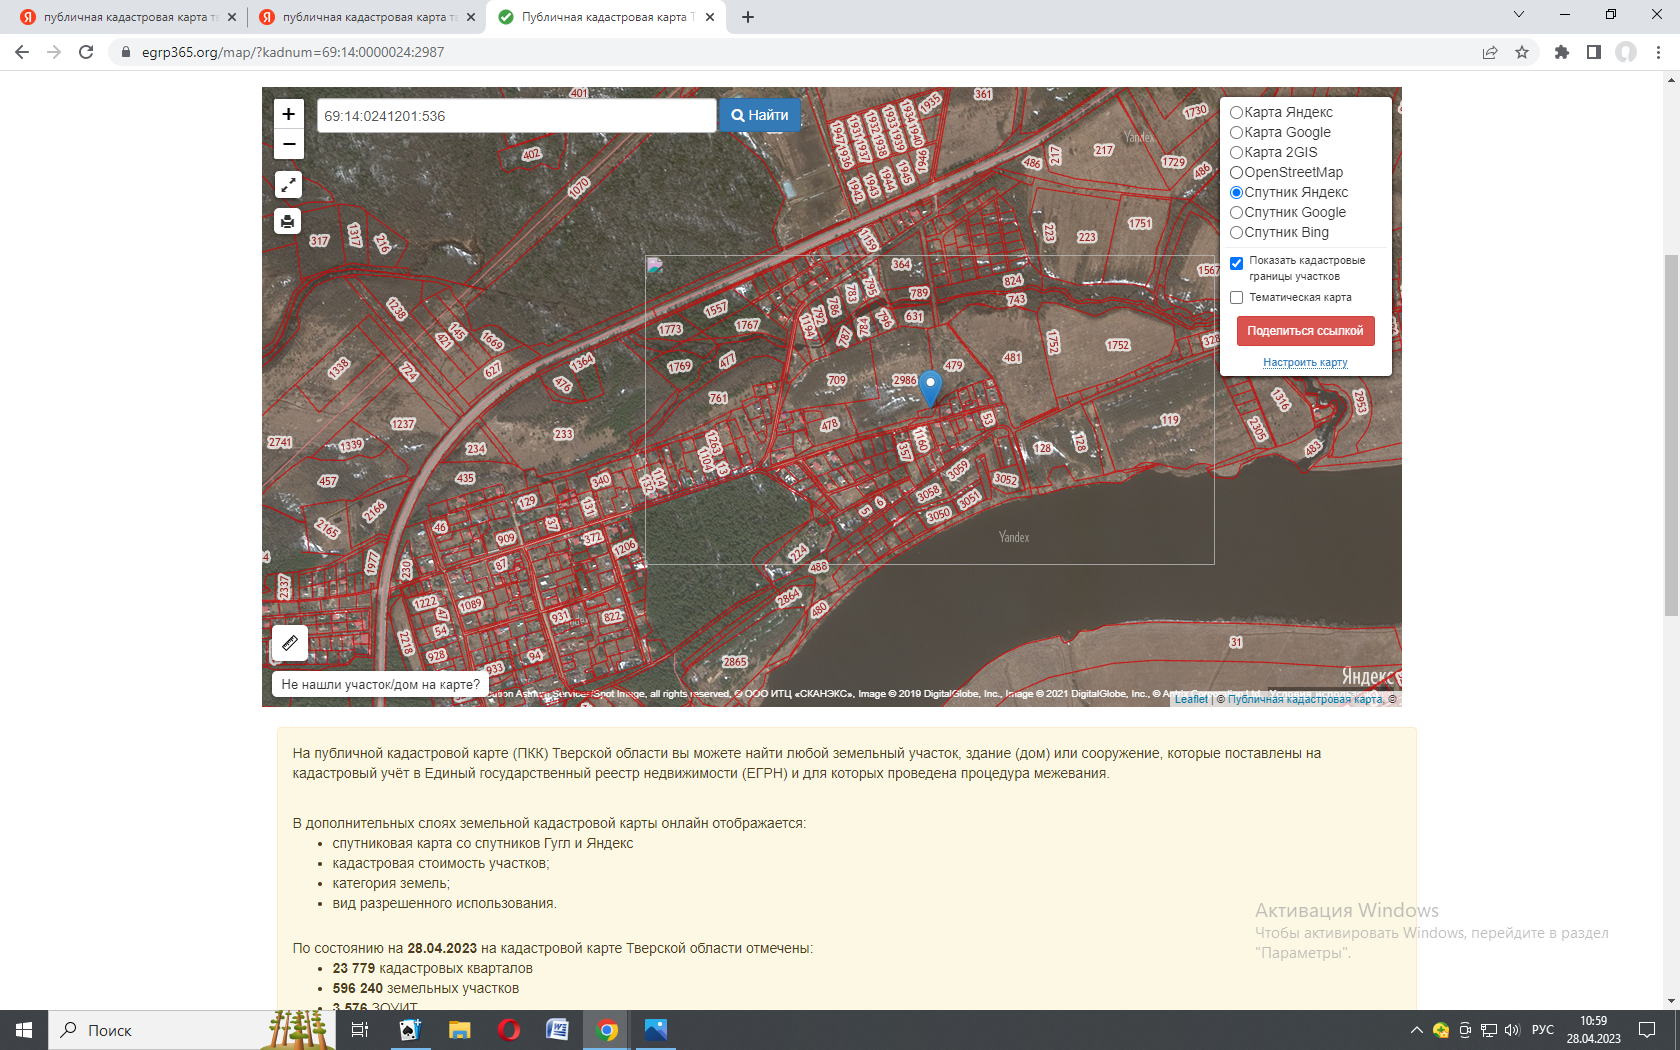The width and height of the screenshot is (1680, 1050).
Task: Go back to previous page
Action: (x=22, y=52)
